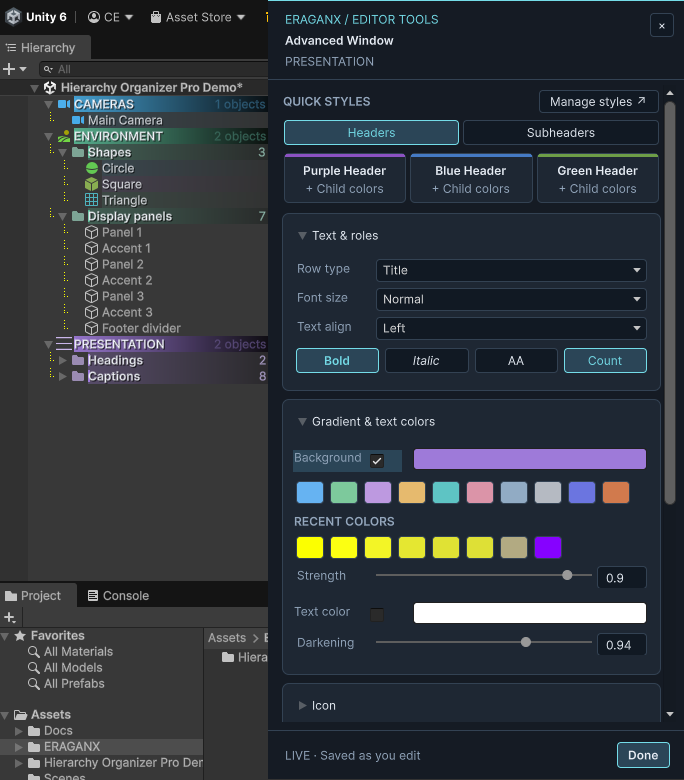Click the Project panel plus icon
The image size is (684, 780).
click(x=9, y=617)
